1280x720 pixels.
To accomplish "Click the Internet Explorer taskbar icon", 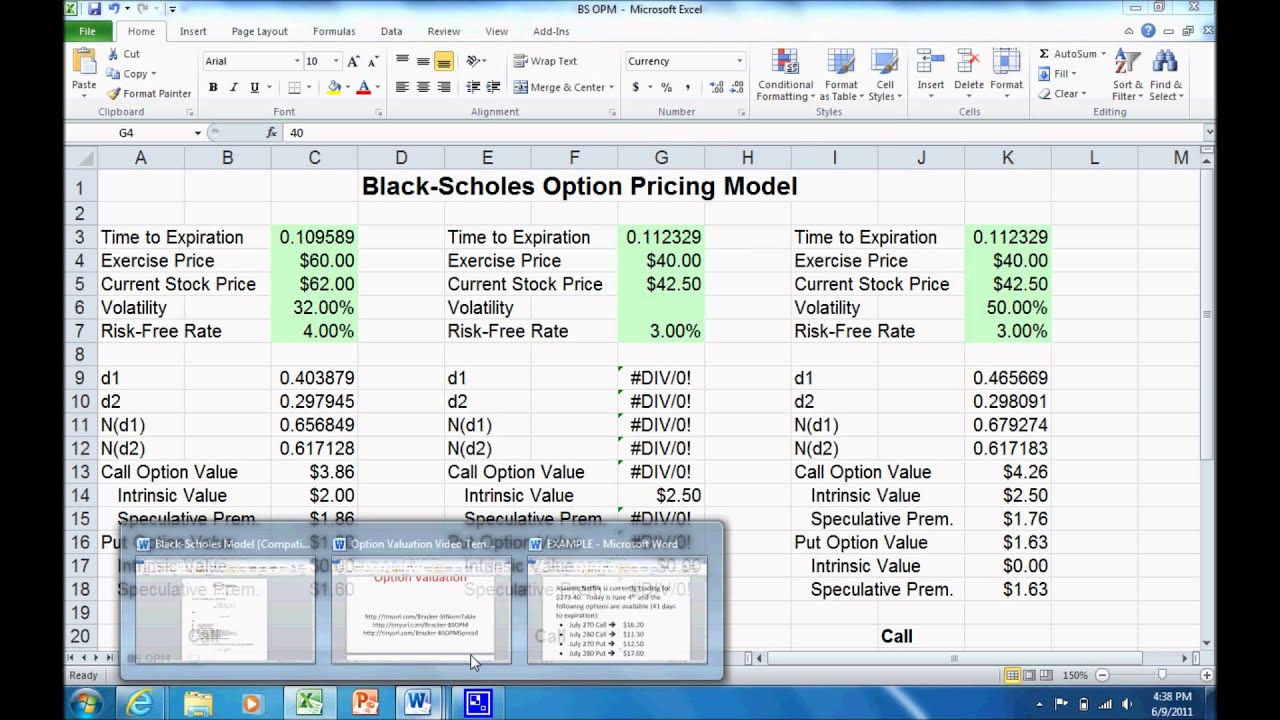I will 142,703.
